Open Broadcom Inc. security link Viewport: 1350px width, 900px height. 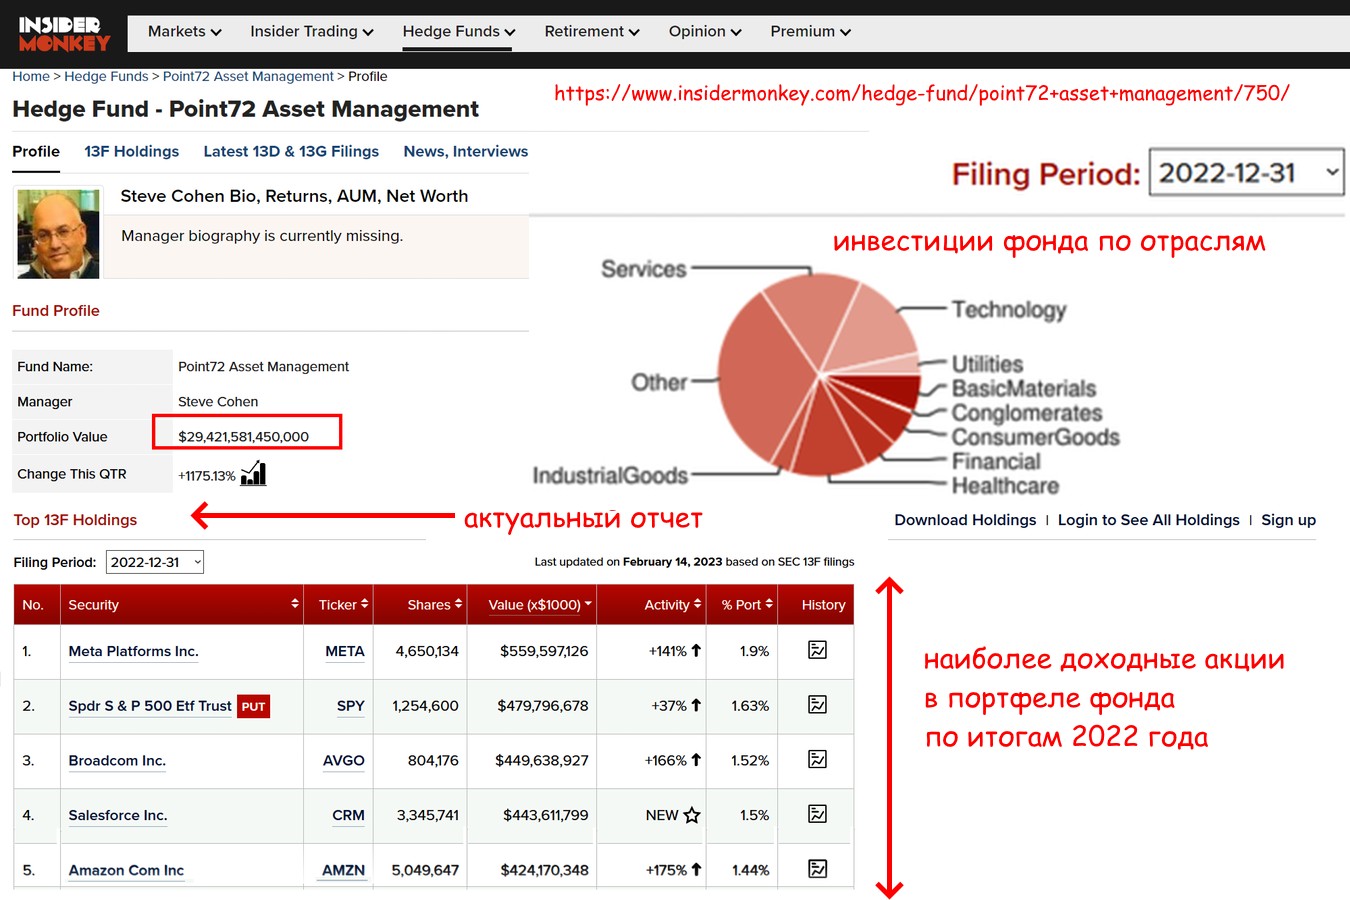pyautogui.click(x=117, y=761)
